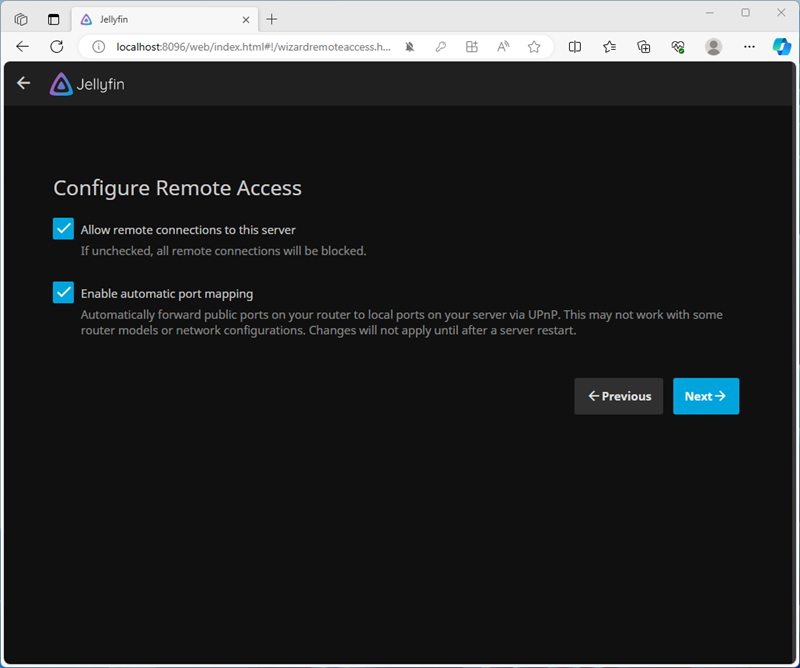Toggle split screen view icon

[575, 47]
